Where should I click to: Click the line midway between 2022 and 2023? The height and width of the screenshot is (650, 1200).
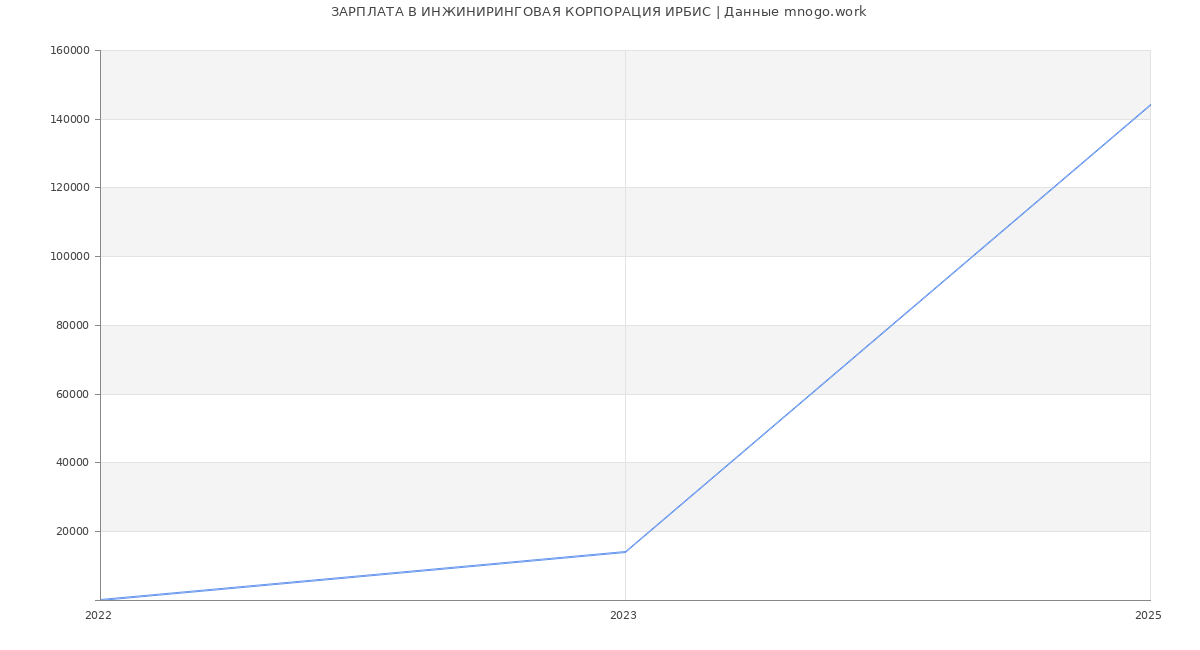tap(363, 576)
